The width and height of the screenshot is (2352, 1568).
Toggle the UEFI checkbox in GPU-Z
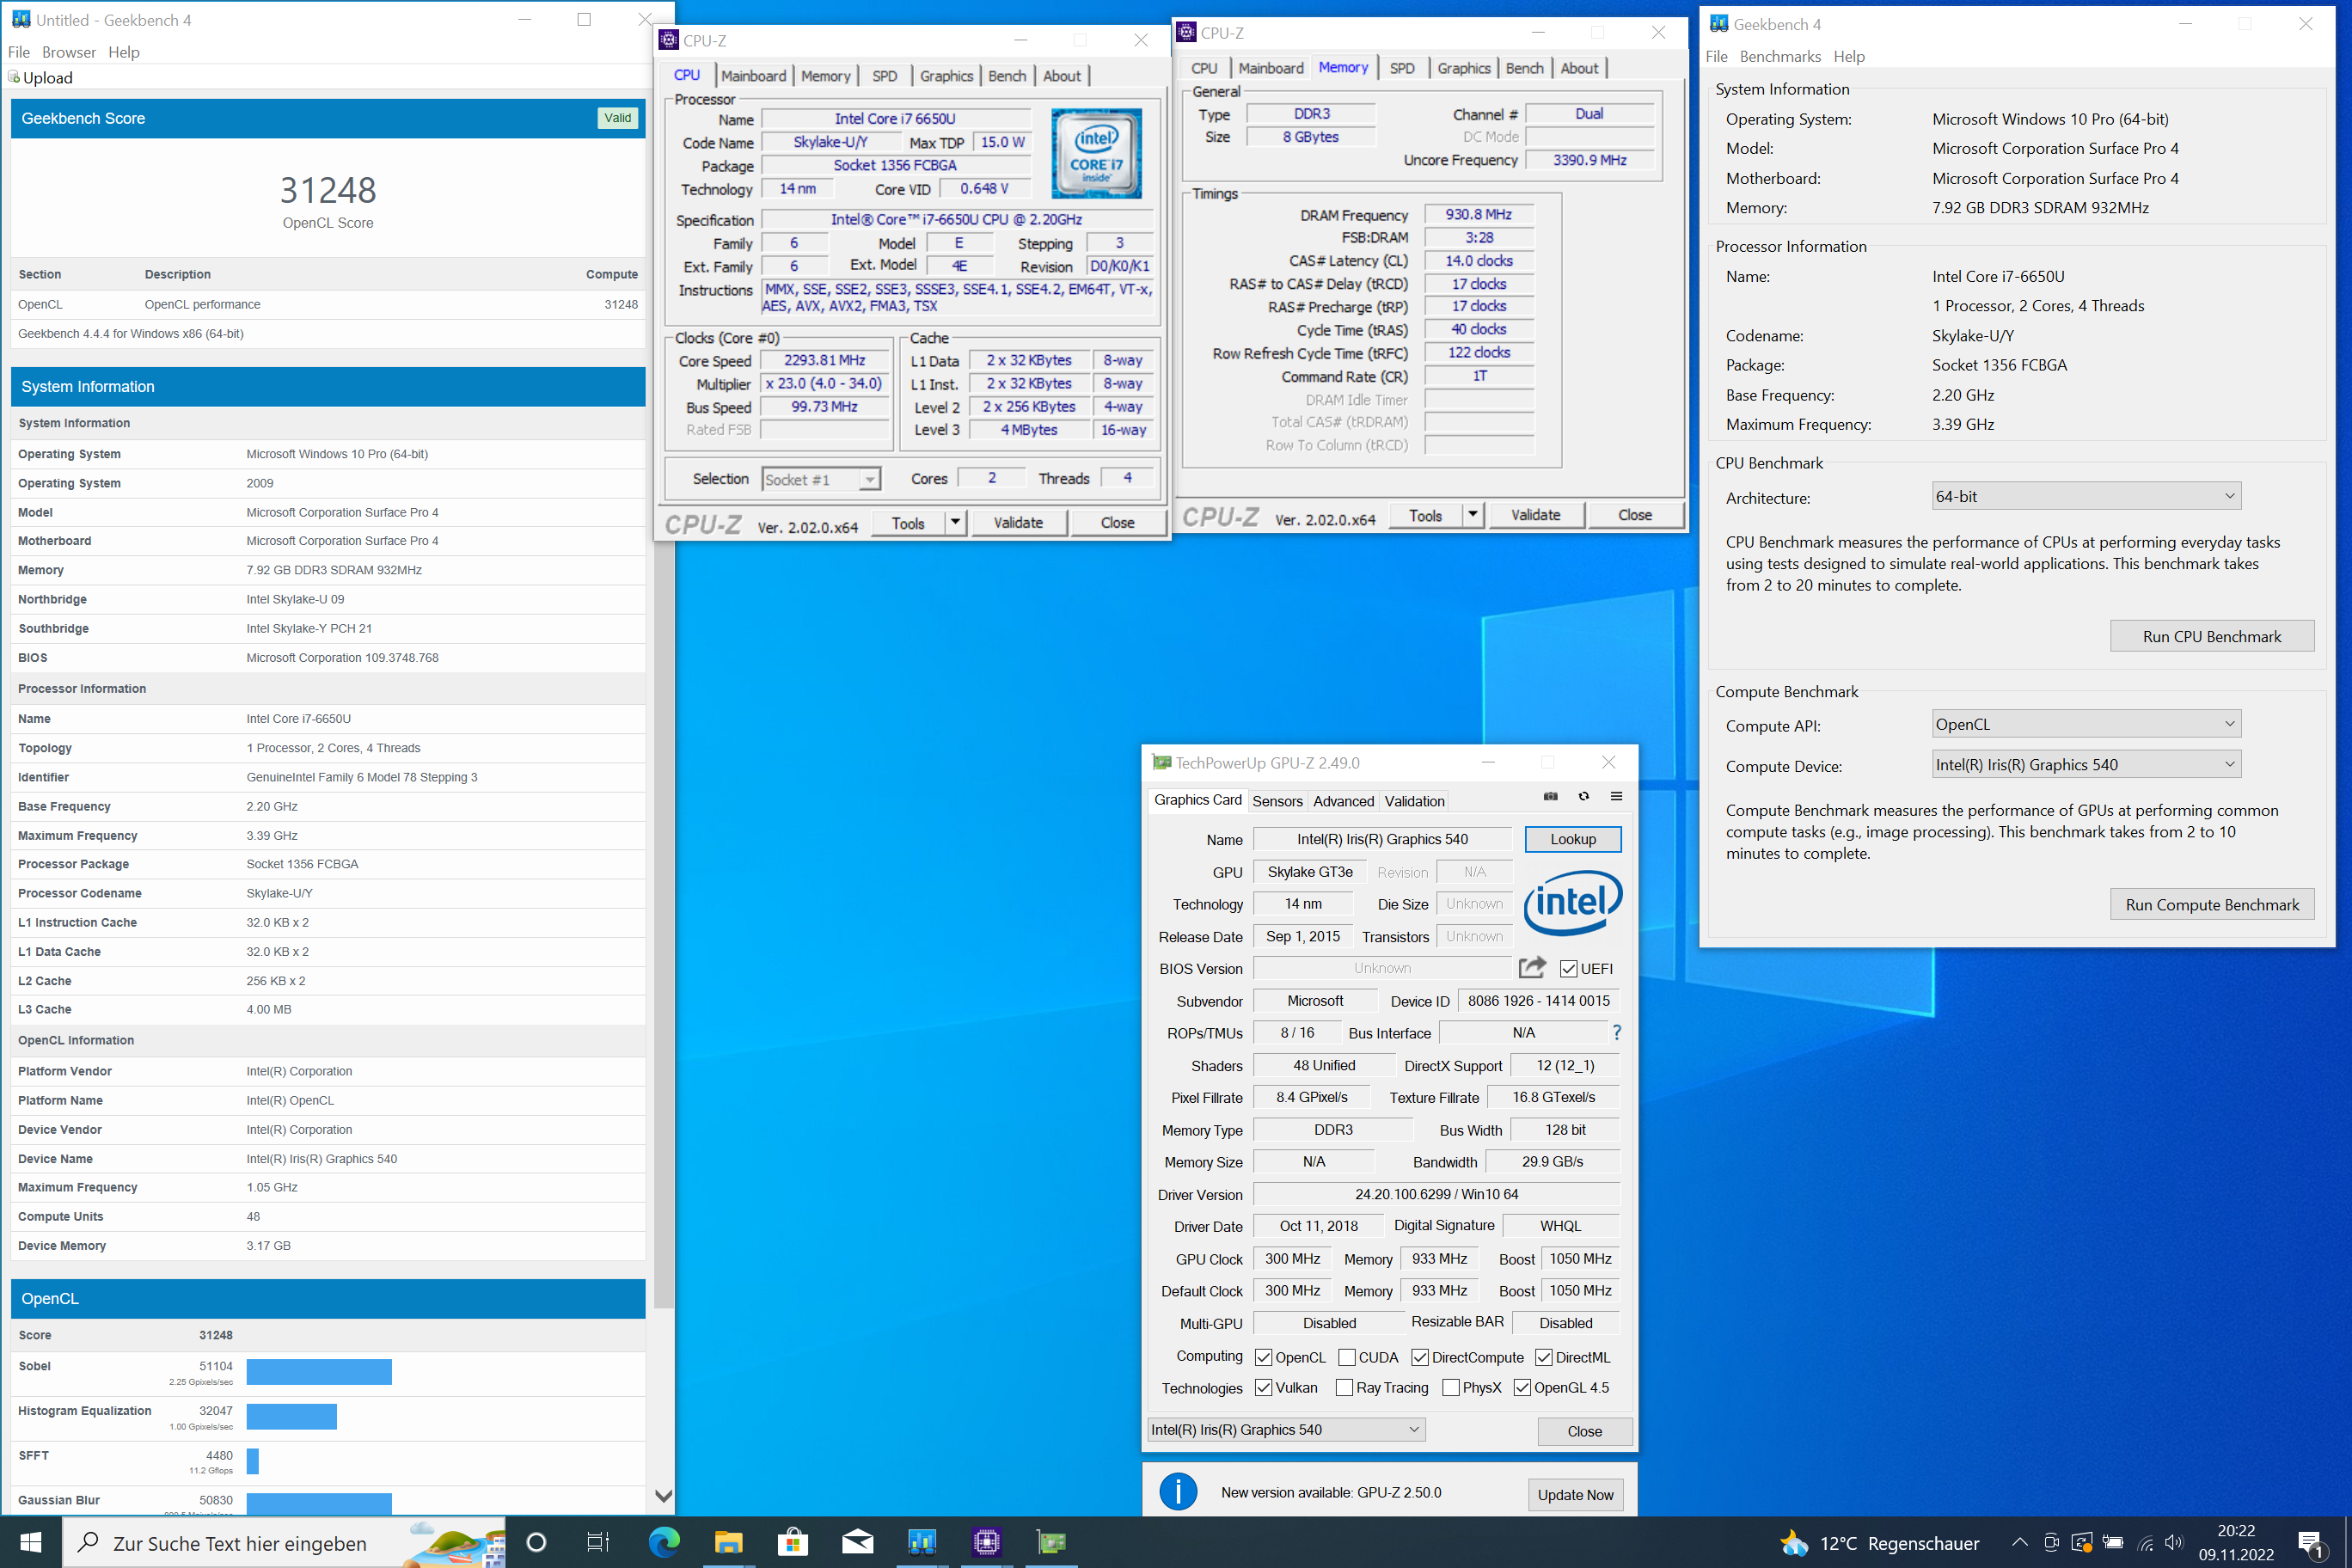pos(1568,968)
